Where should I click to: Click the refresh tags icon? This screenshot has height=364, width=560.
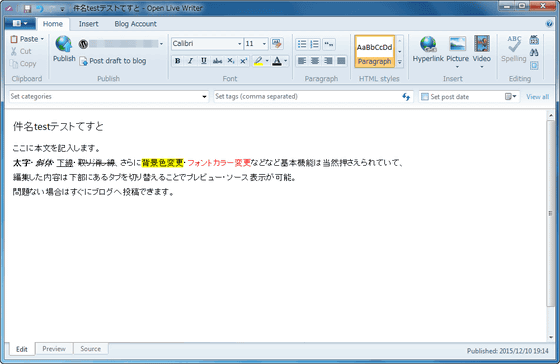(x=406, y=96)
